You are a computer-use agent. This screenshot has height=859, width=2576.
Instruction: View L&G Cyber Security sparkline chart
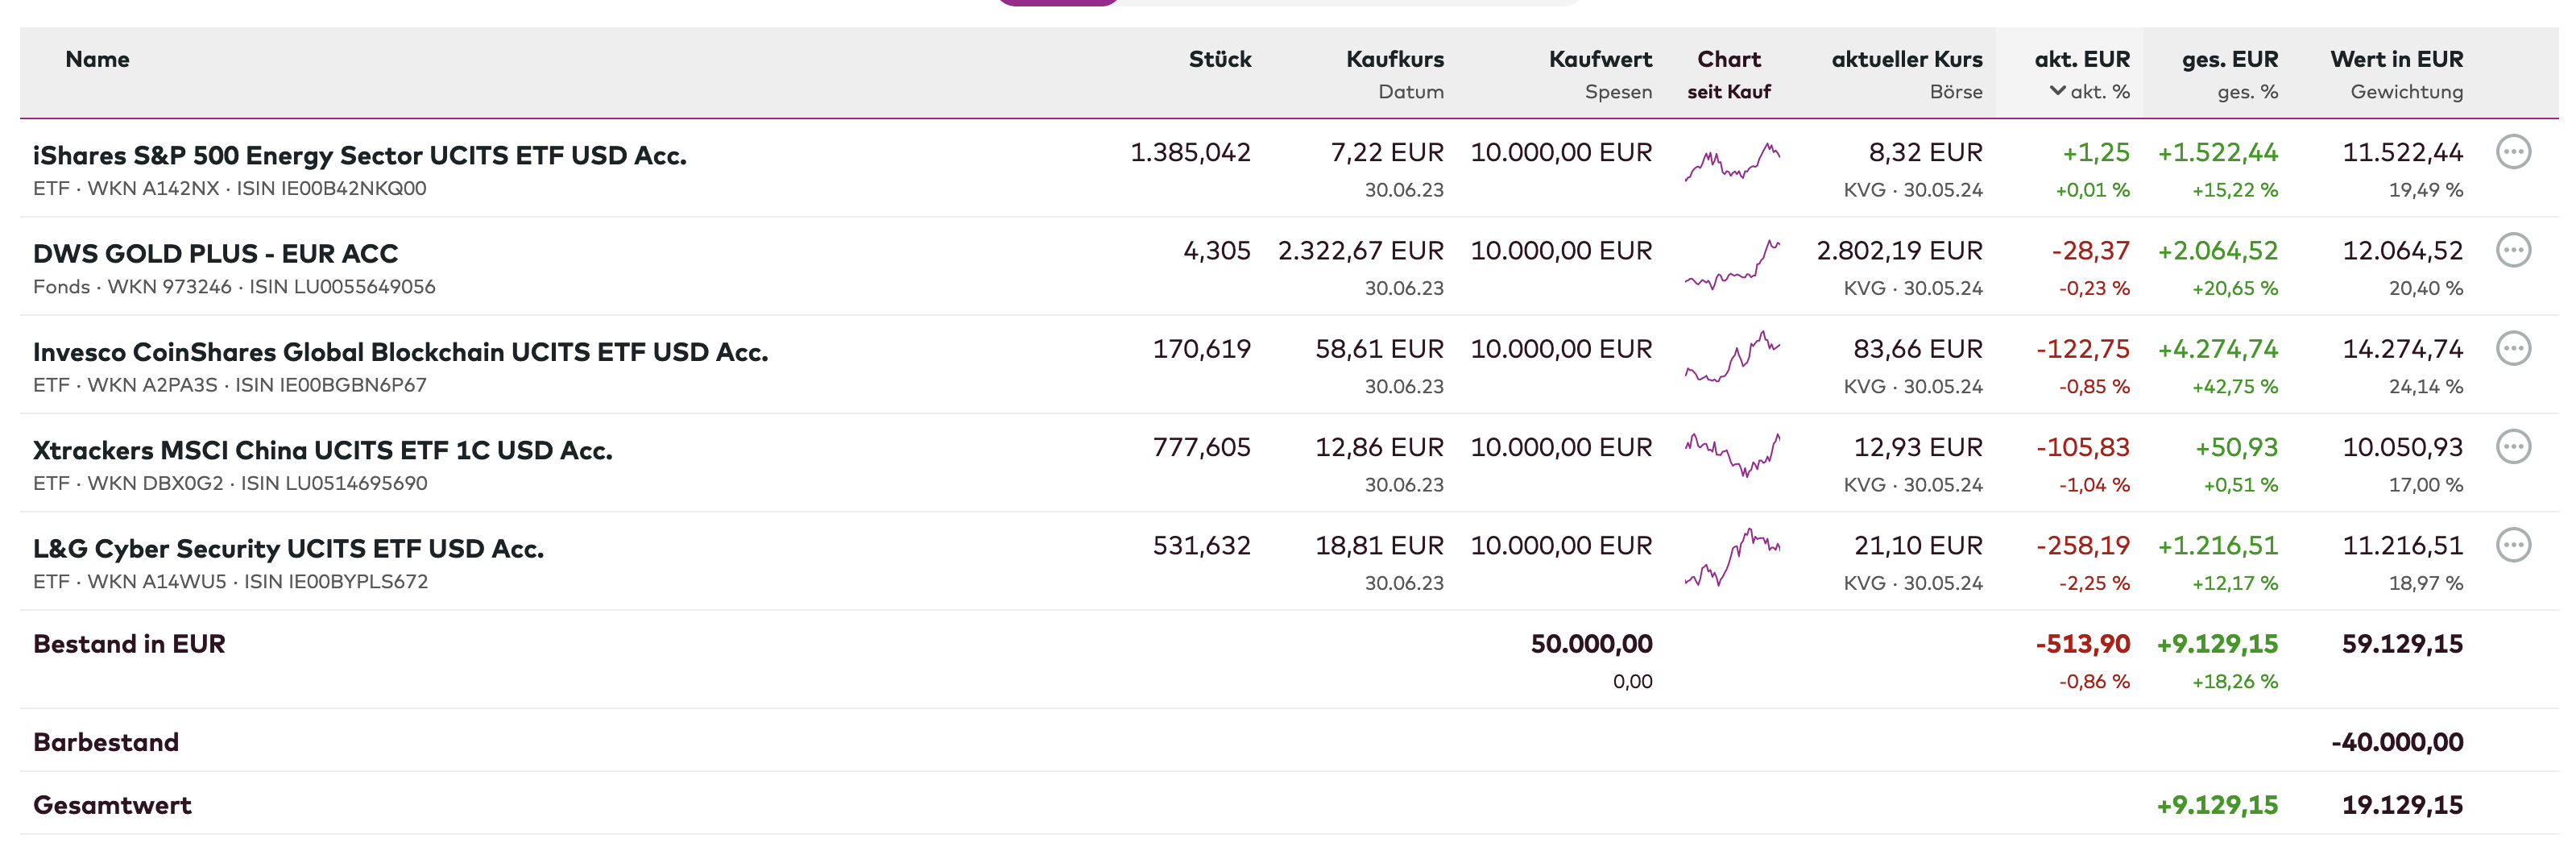[x=1731, y=557]
